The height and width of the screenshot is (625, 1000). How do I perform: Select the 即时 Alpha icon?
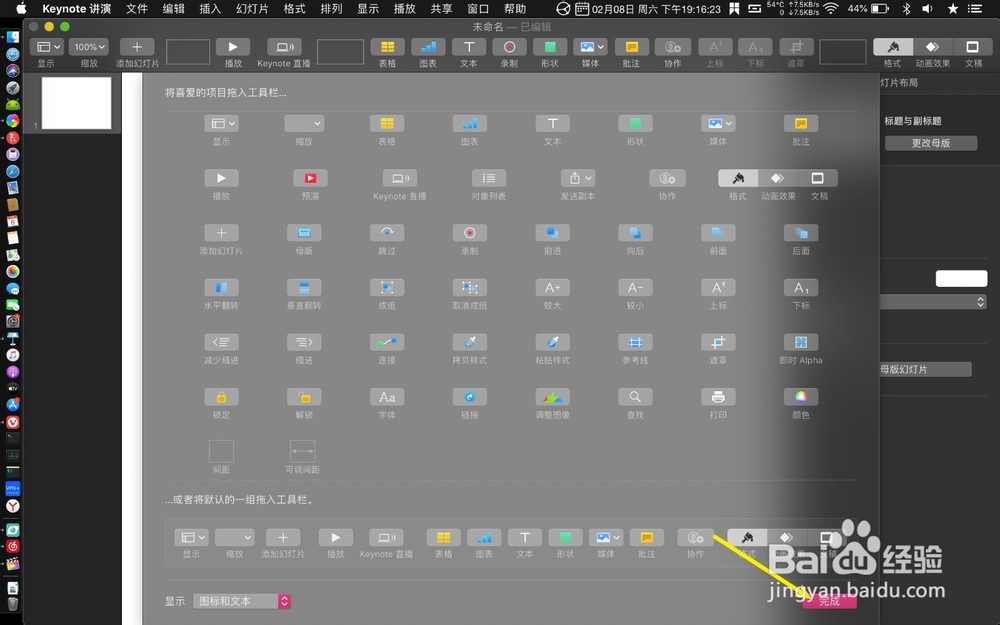click(801, 342)
